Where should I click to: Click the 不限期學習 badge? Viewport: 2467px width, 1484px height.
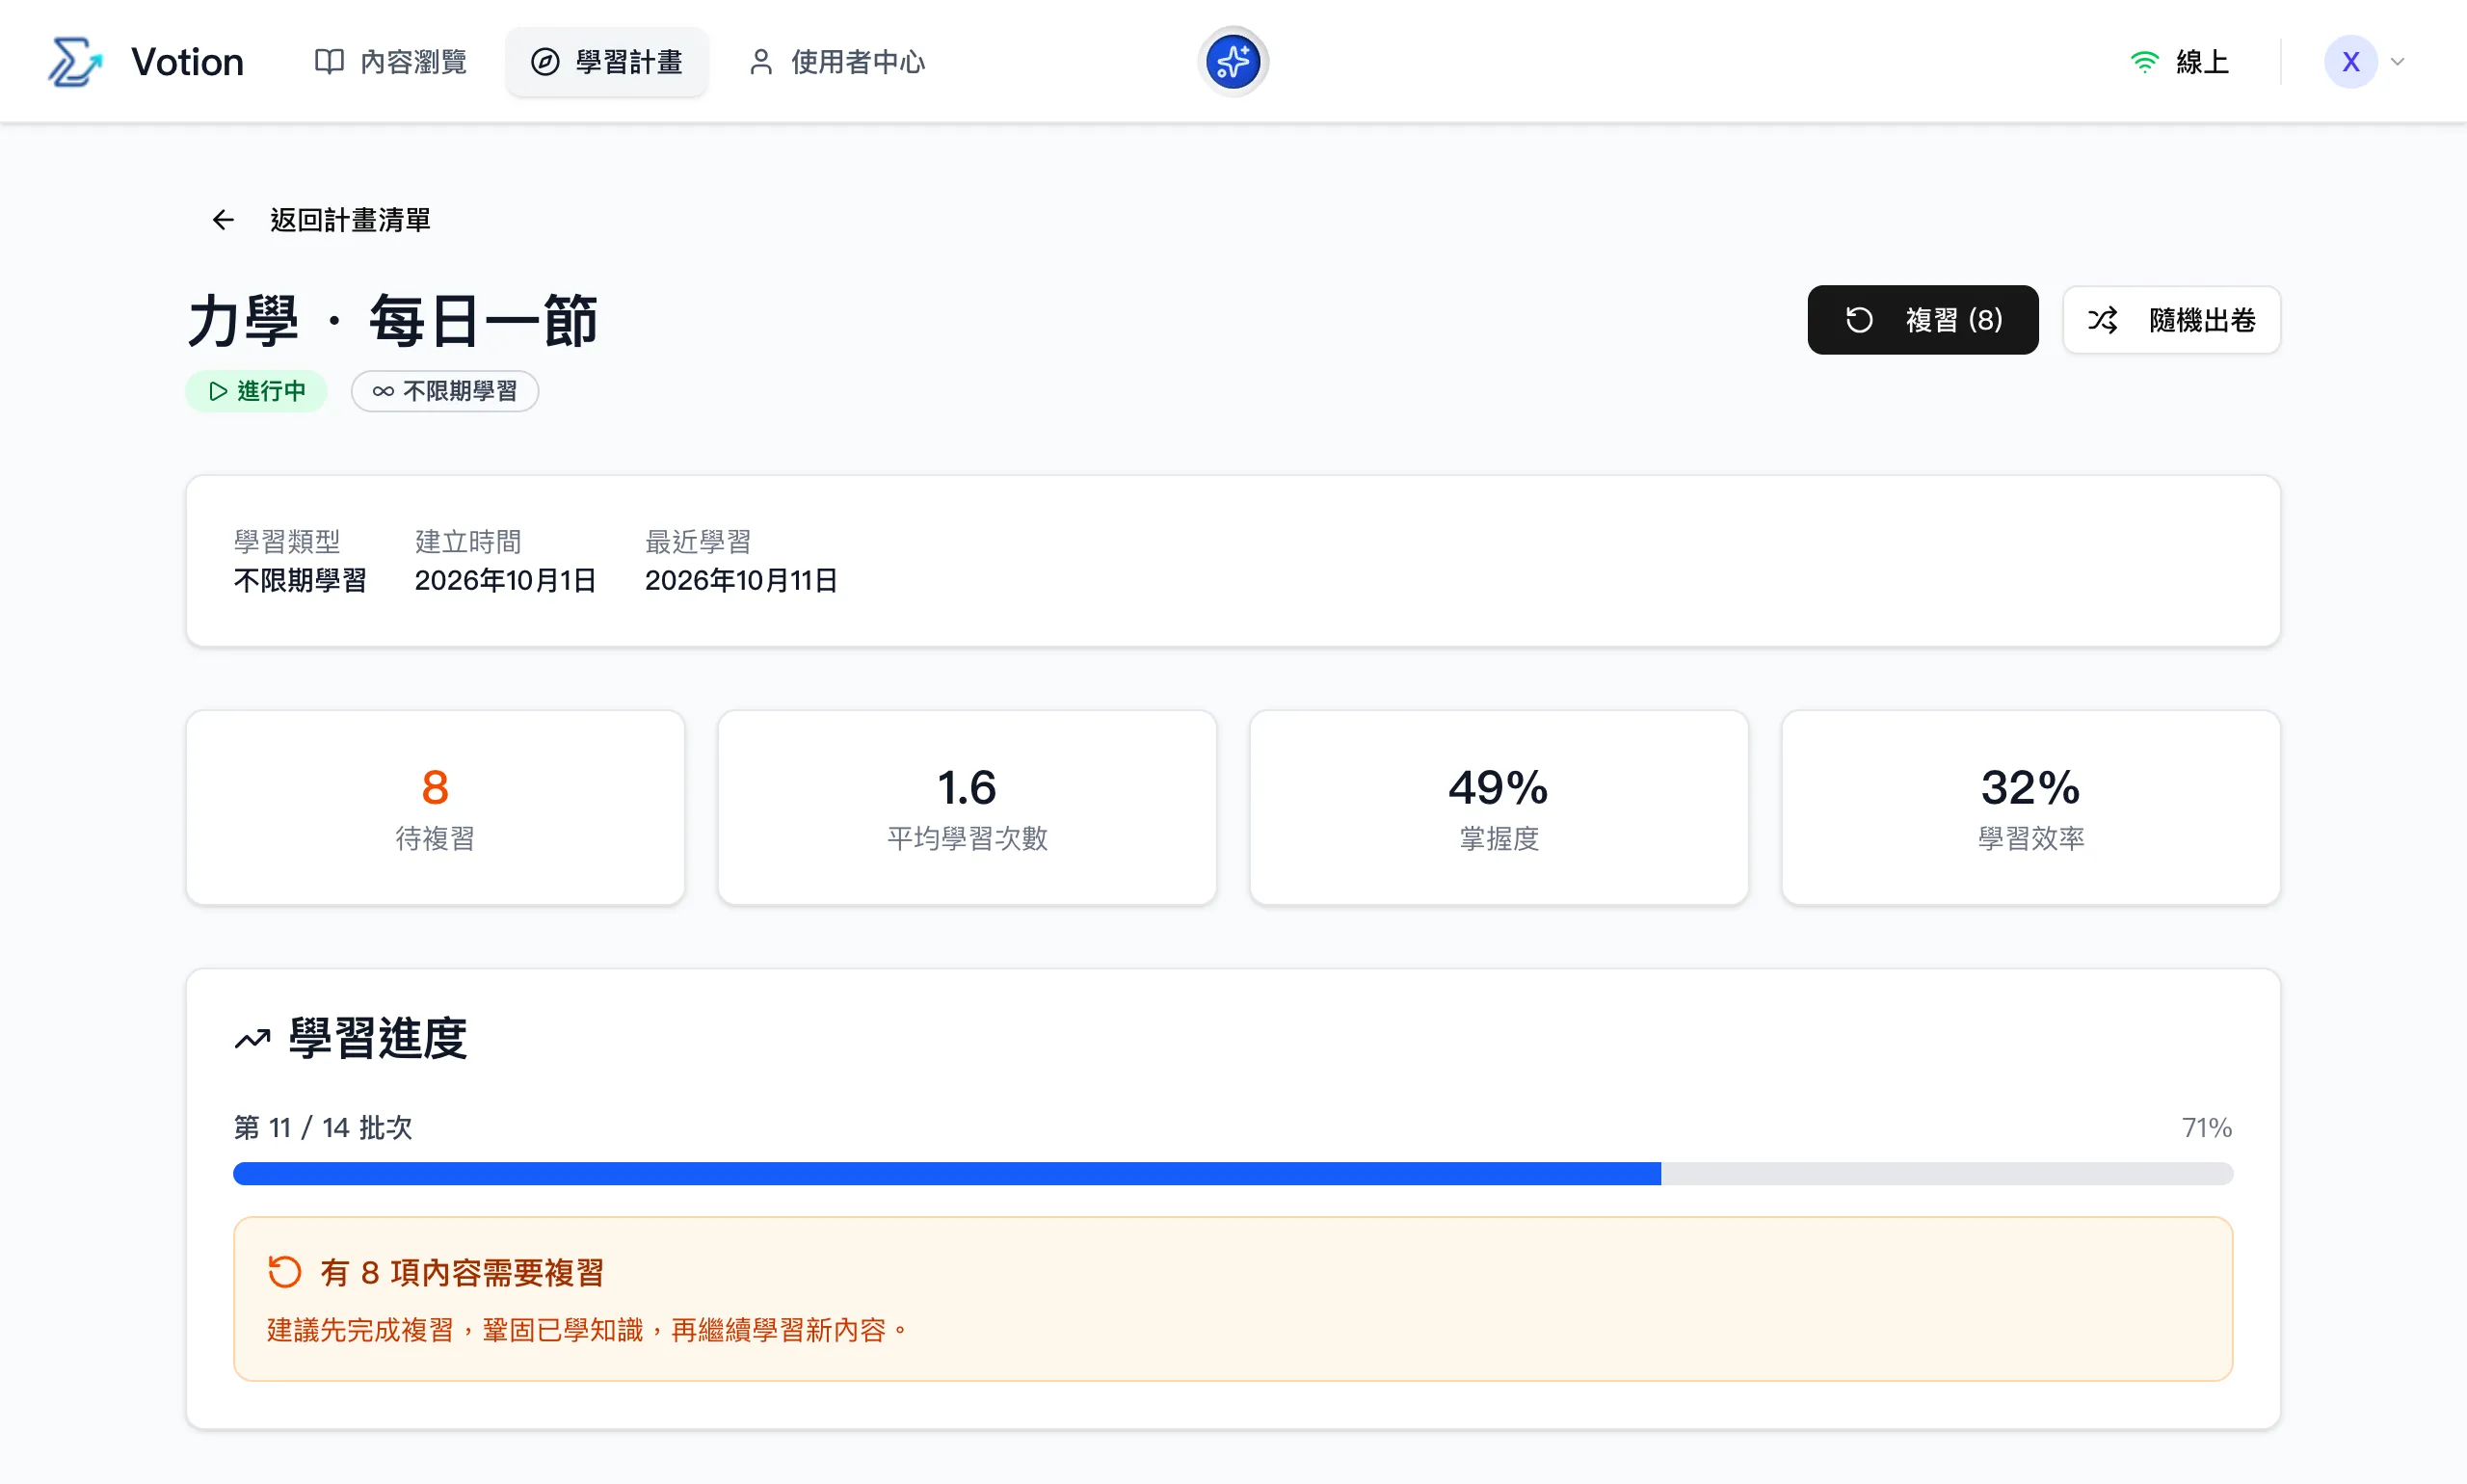444,391
